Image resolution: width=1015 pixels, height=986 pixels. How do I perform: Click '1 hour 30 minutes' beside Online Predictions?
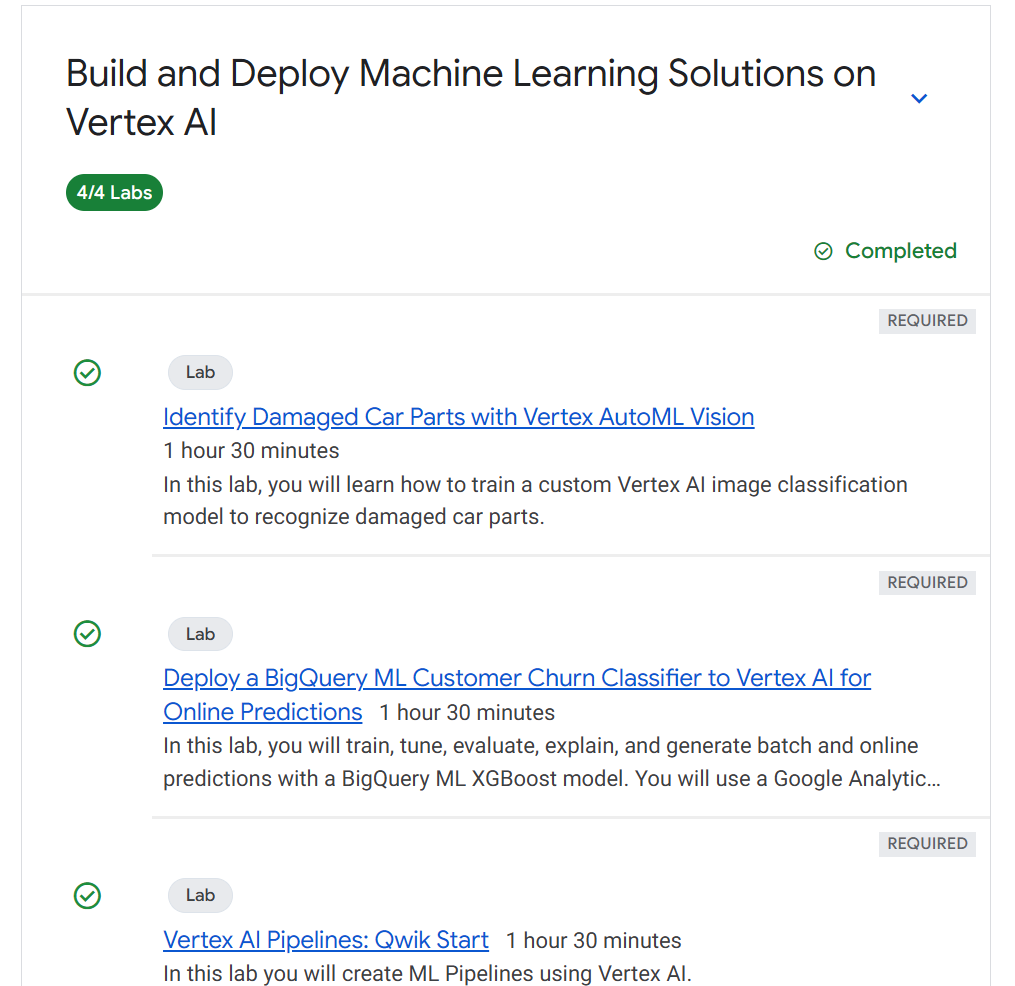(x=467, y=713)
